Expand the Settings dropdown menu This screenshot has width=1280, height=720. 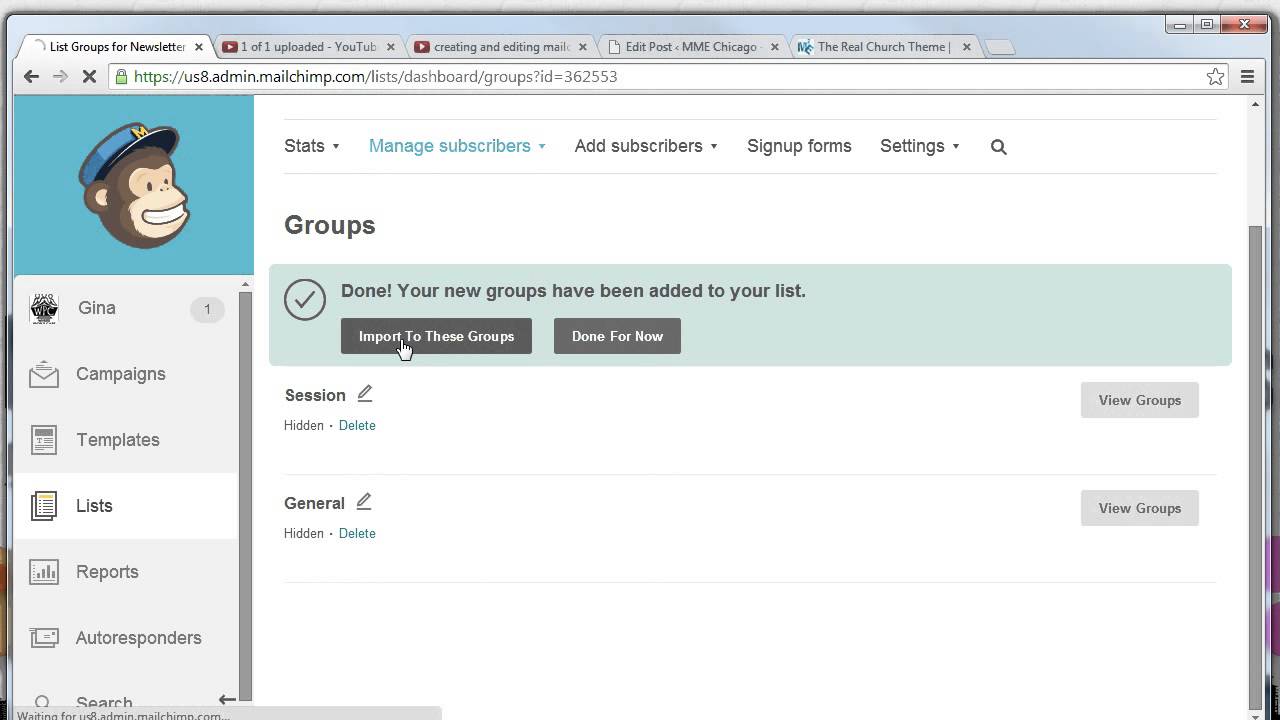(920, 146)
